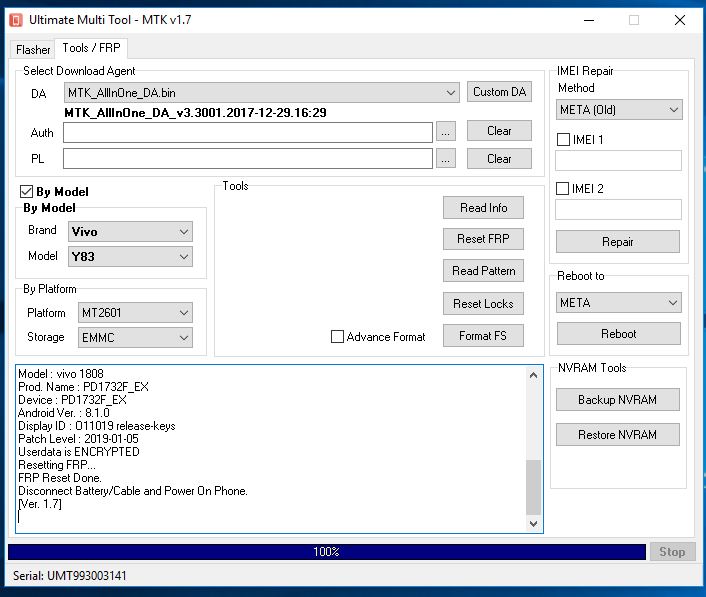The width and height of the screenshot is (706, 597).
Task: Click the log scrollbar thumb
Action: [534, 487]
